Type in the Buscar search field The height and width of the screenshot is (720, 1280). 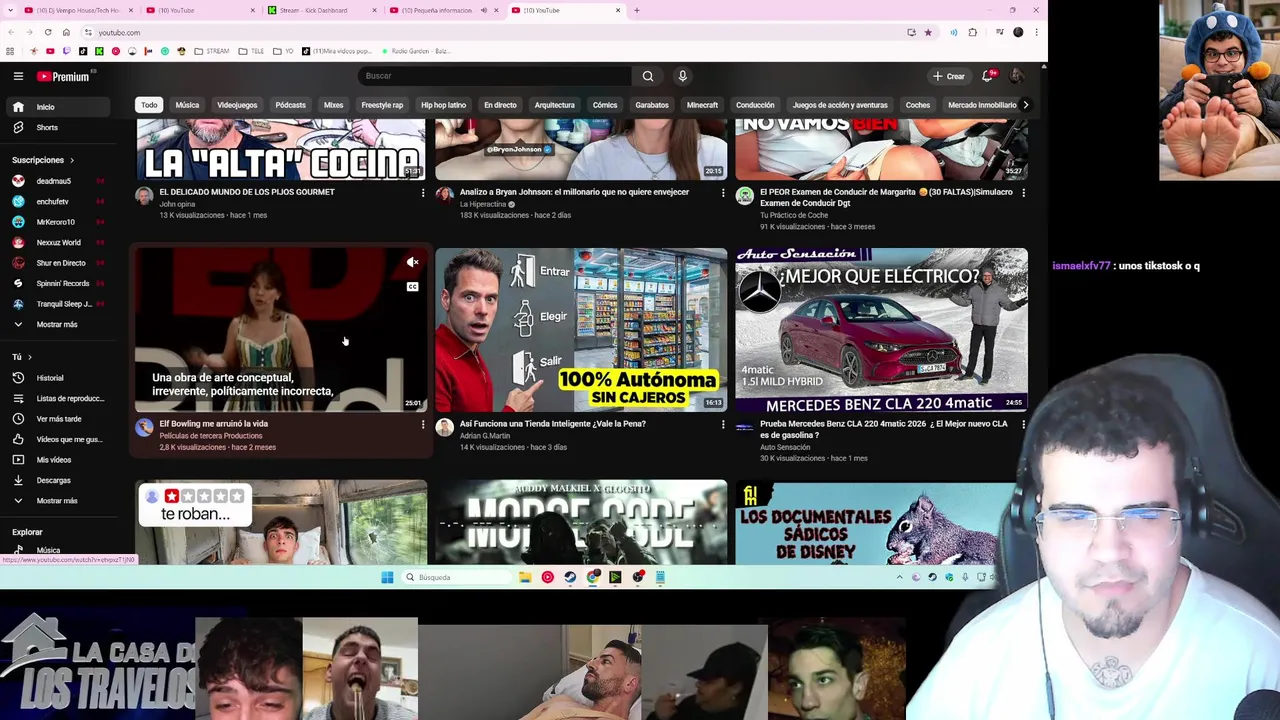coord(495,76)
